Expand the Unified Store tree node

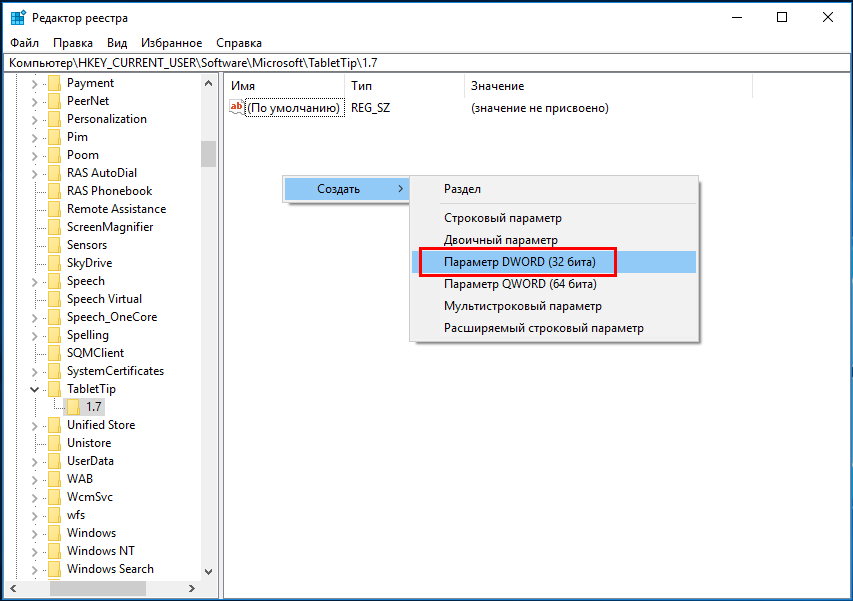point(34,425)
